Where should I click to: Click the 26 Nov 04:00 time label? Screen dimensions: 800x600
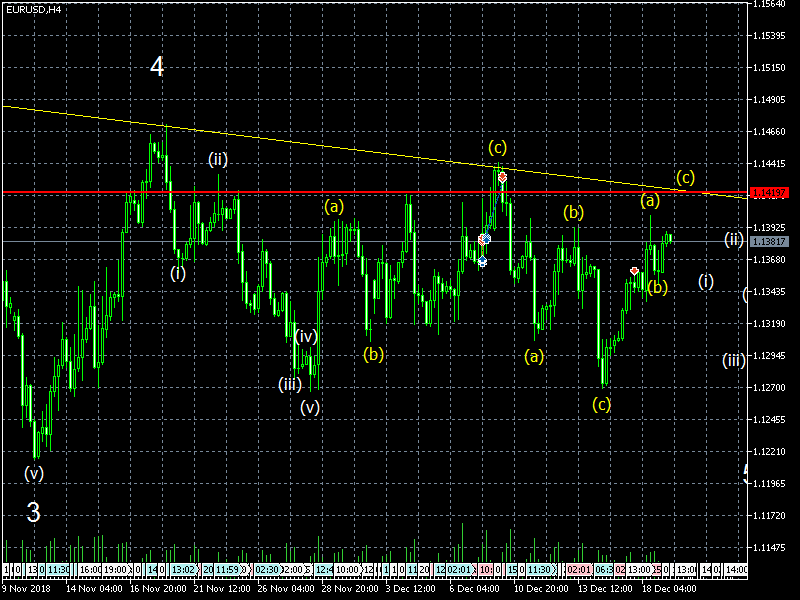(x=286, y=588)
